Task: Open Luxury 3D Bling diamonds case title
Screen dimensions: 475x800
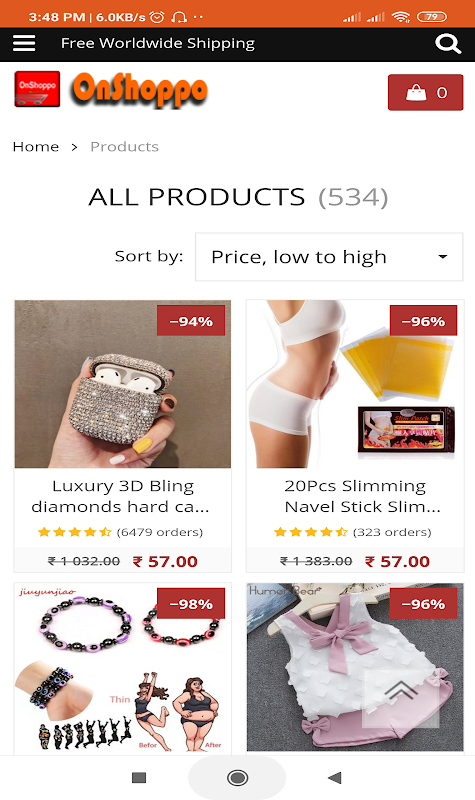Action: (x=122, y=496)
